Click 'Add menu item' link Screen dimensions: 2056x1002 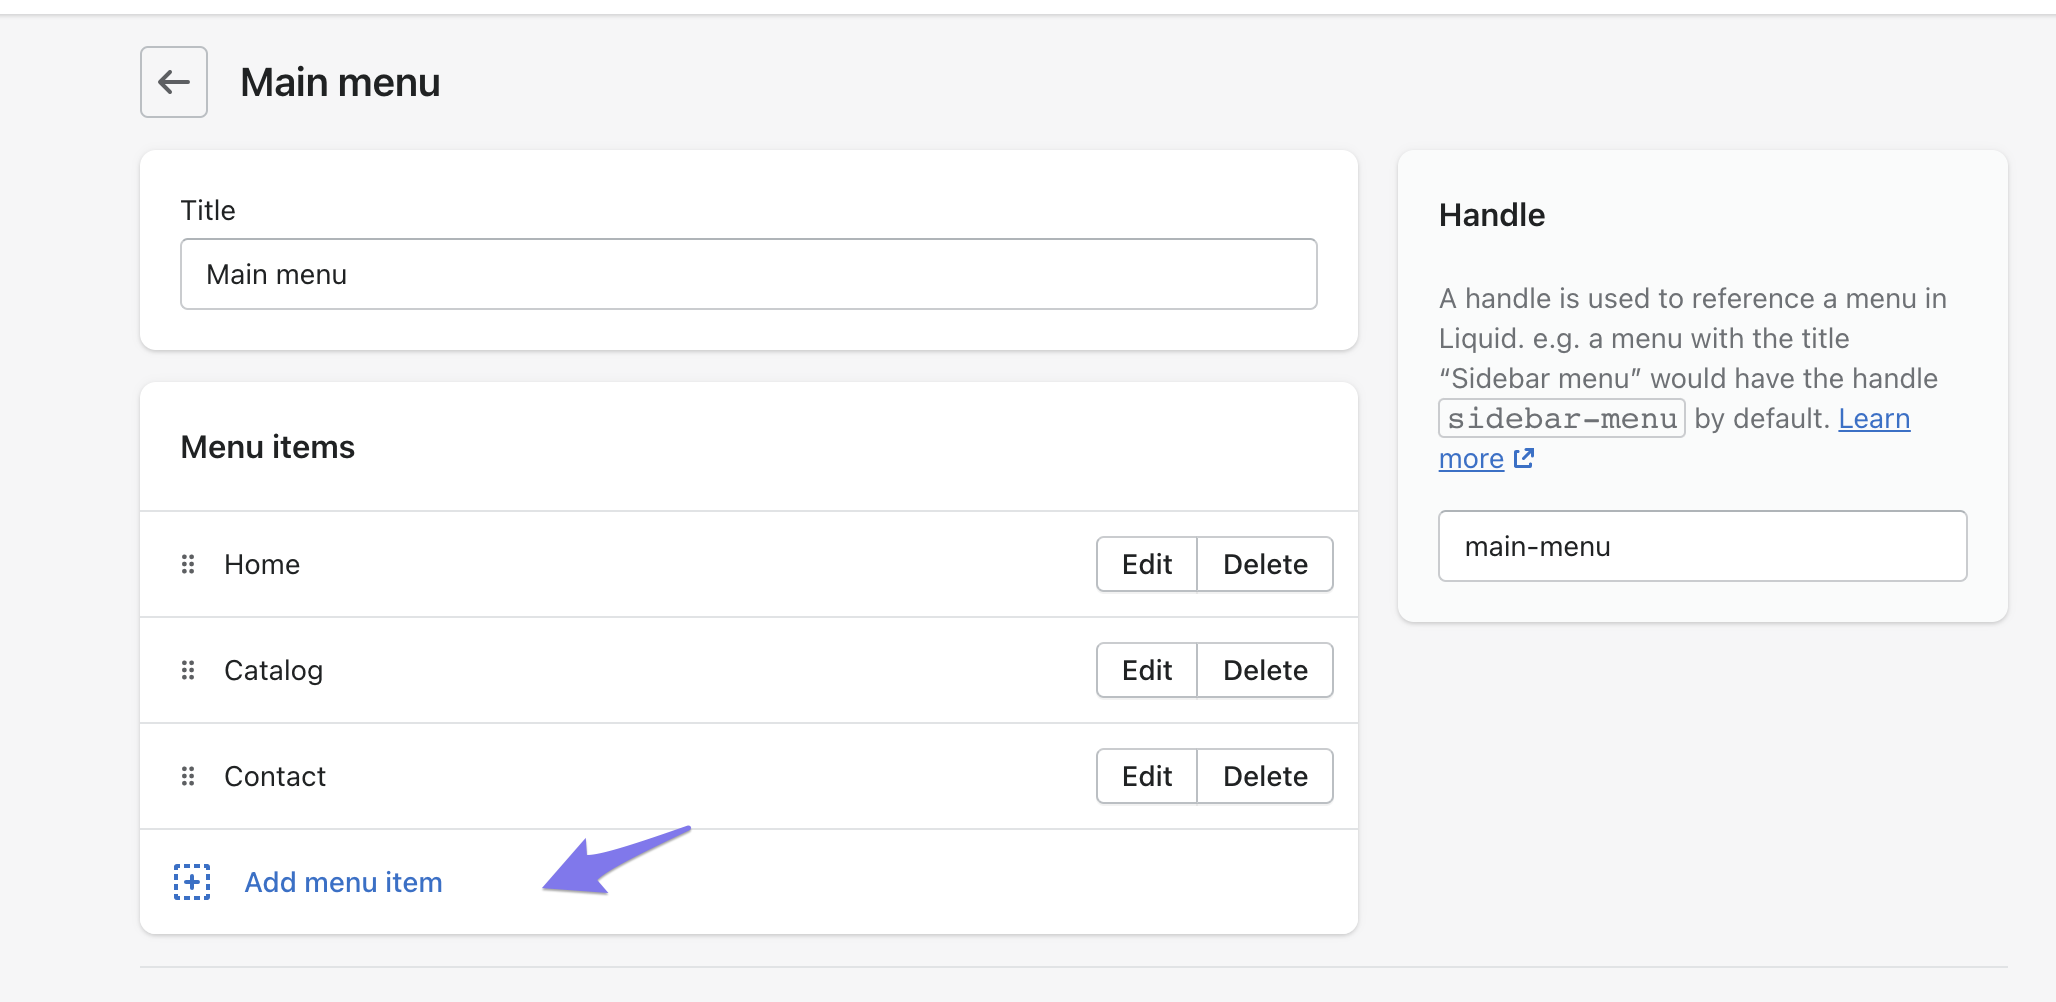(343, 882)
